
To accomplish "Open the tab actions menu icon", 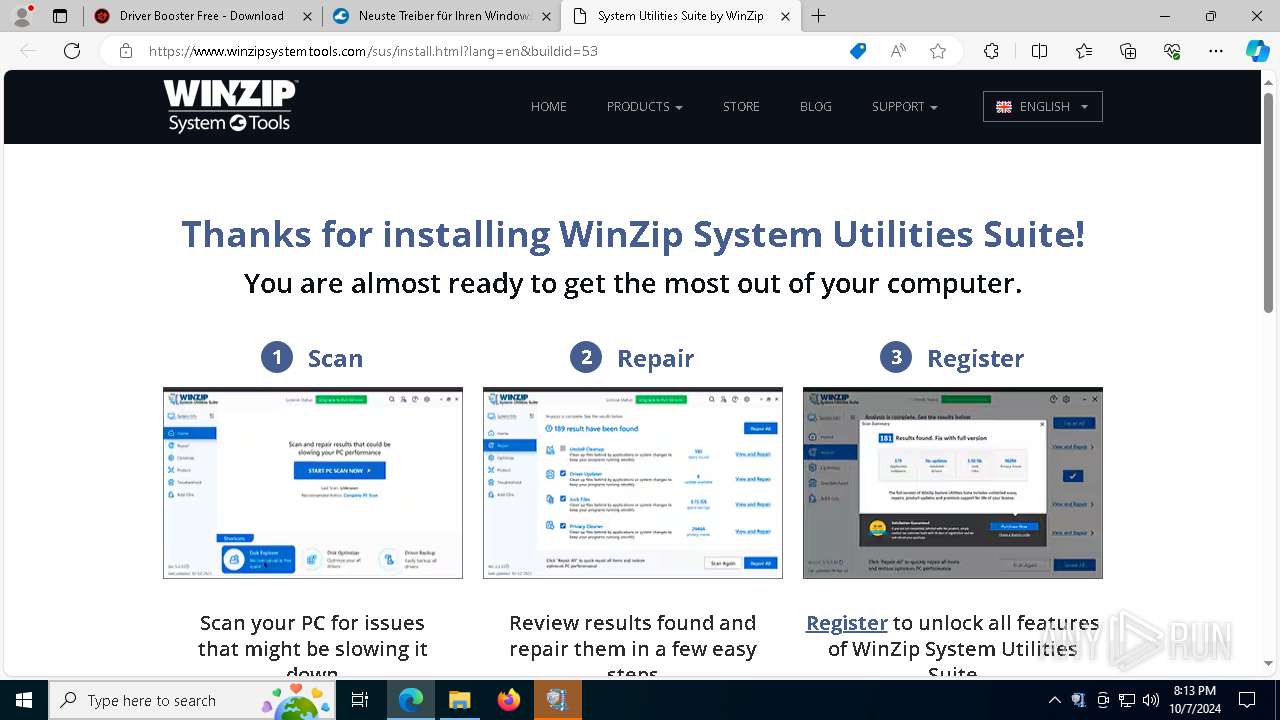I will pyautogui.click(x=60, y=16).
